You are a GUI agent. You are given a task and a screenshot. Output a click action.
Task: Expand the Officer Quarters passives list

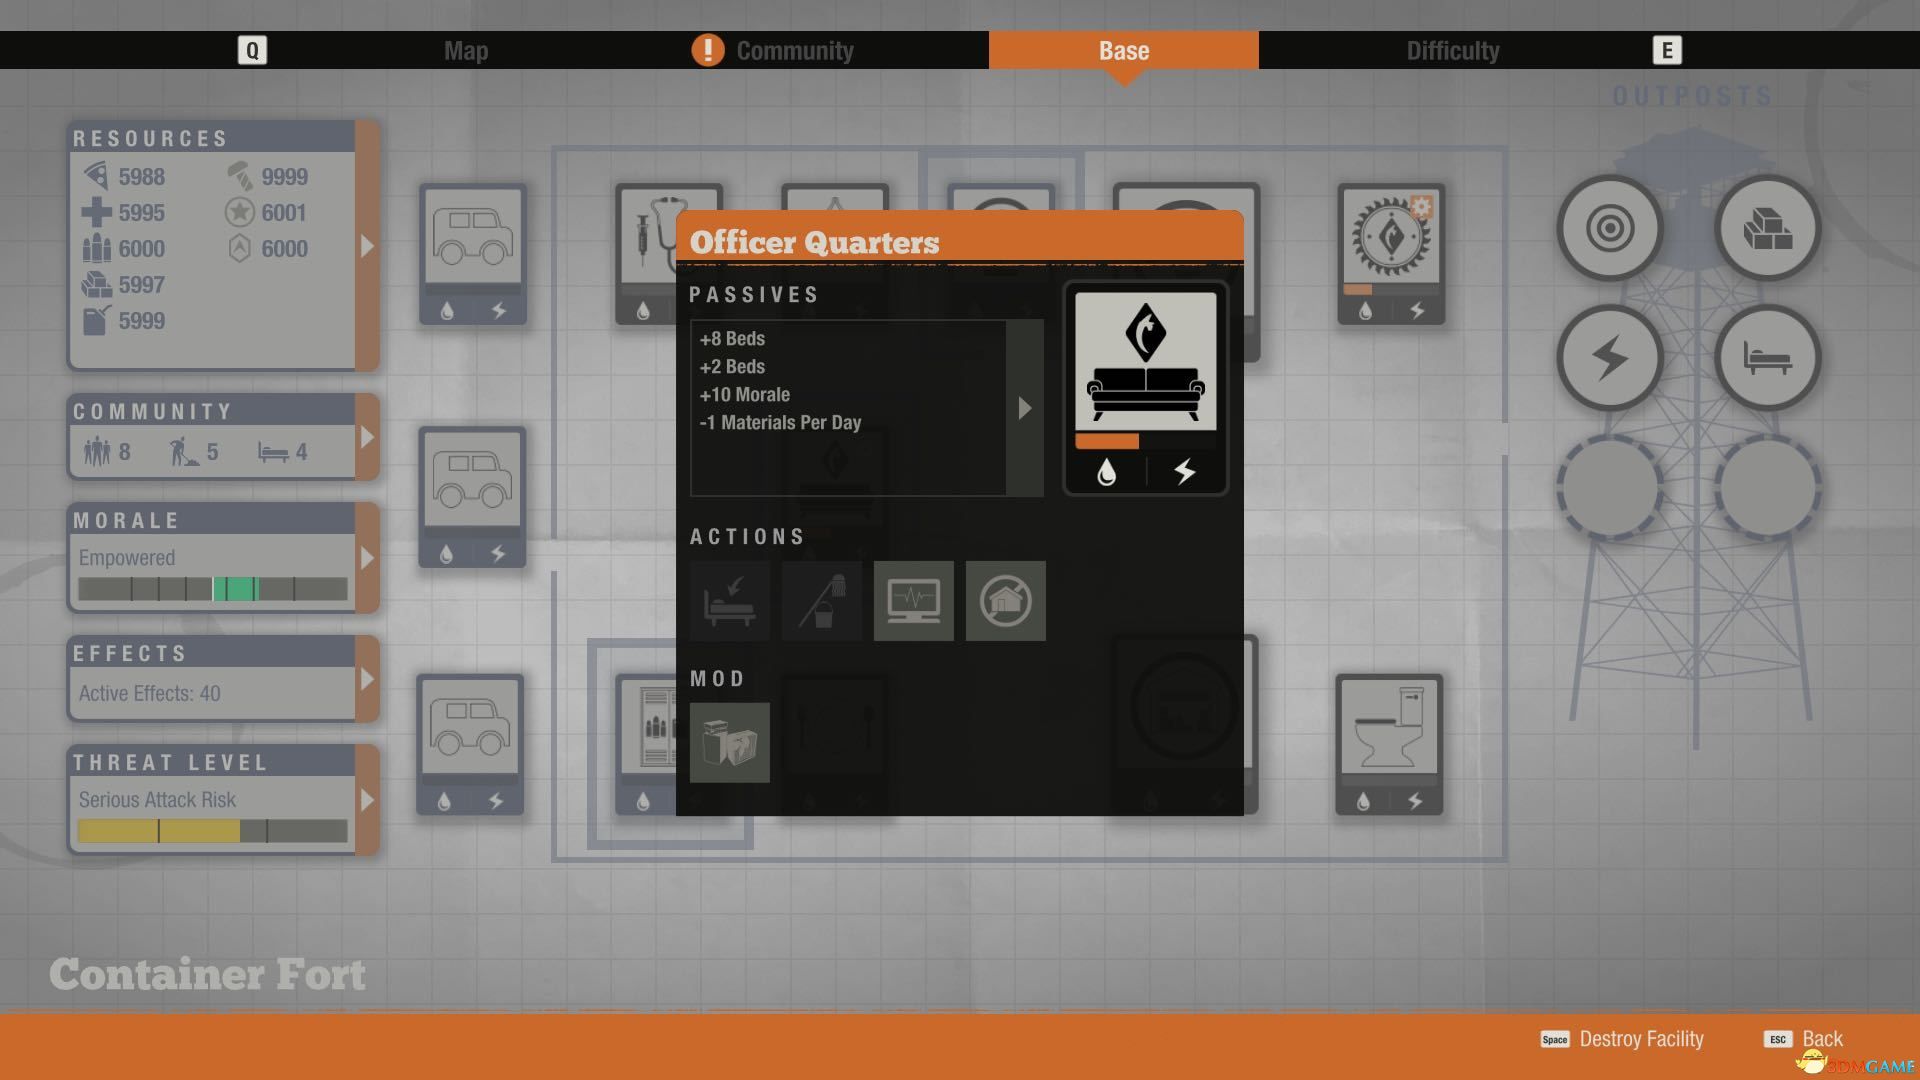[1026, 406]
